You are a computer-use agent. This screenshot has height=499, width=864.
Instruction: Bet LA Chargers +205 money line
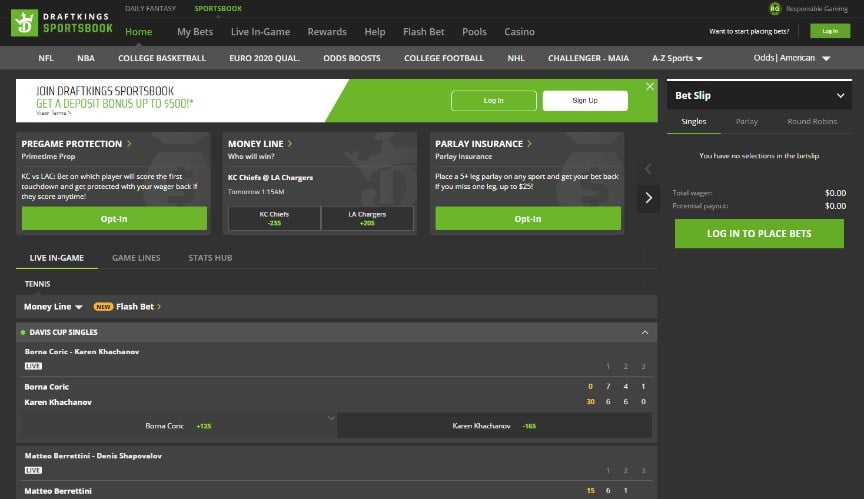(368, 219)
